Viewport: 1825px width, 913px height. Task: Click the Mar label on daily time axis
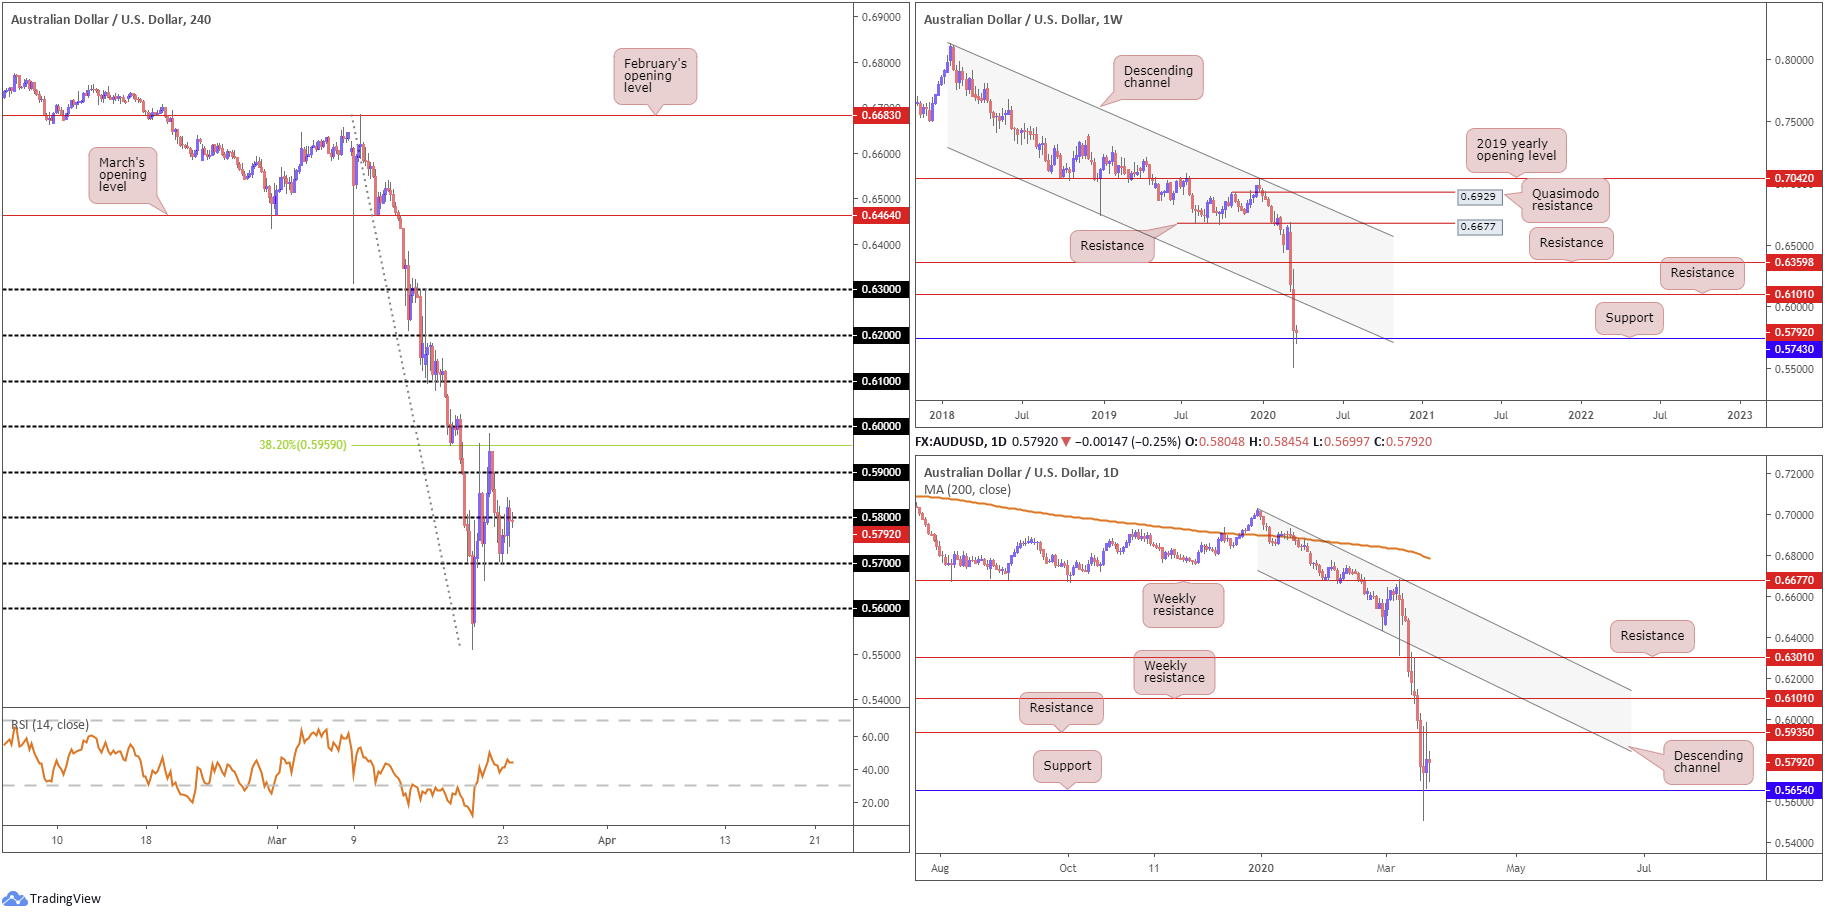pyautogui.click(x=1385, y=868)
